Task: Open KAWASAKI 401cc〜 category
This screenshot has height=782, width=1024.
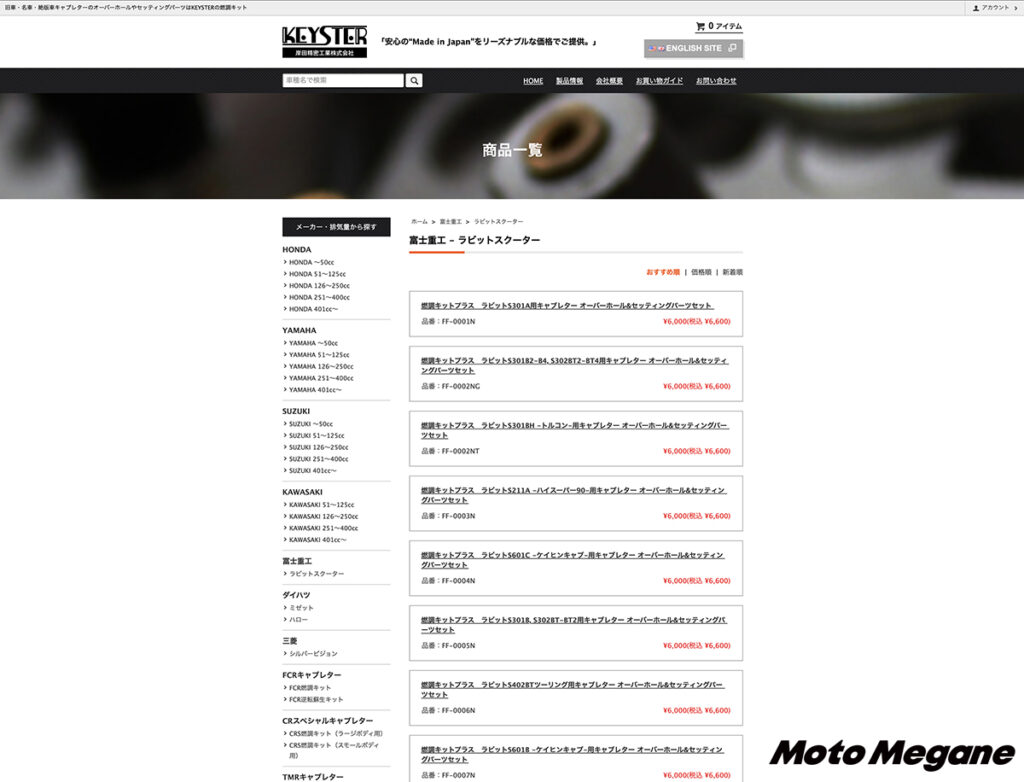Action: coord(317,540)
